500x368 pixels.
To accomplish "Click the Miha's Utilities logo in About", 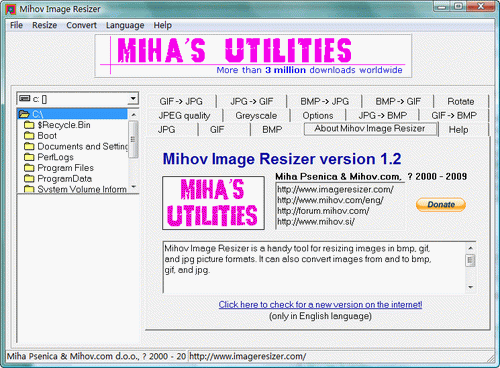I will [x=213, y=203].
